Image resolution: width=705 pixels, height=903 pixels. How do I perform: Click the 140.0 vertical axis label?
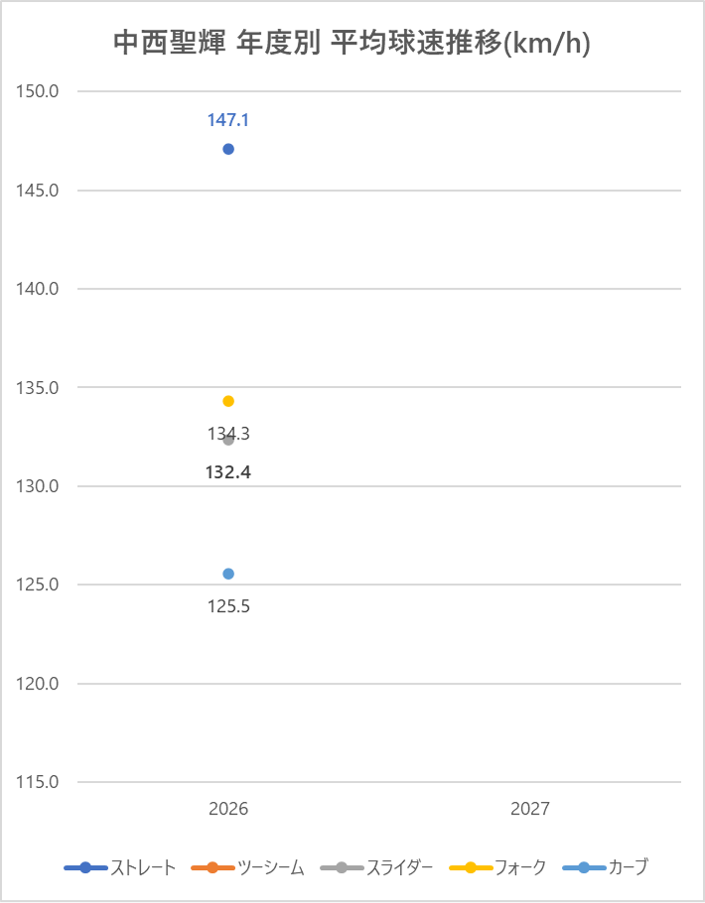click(x=39, y=289)
